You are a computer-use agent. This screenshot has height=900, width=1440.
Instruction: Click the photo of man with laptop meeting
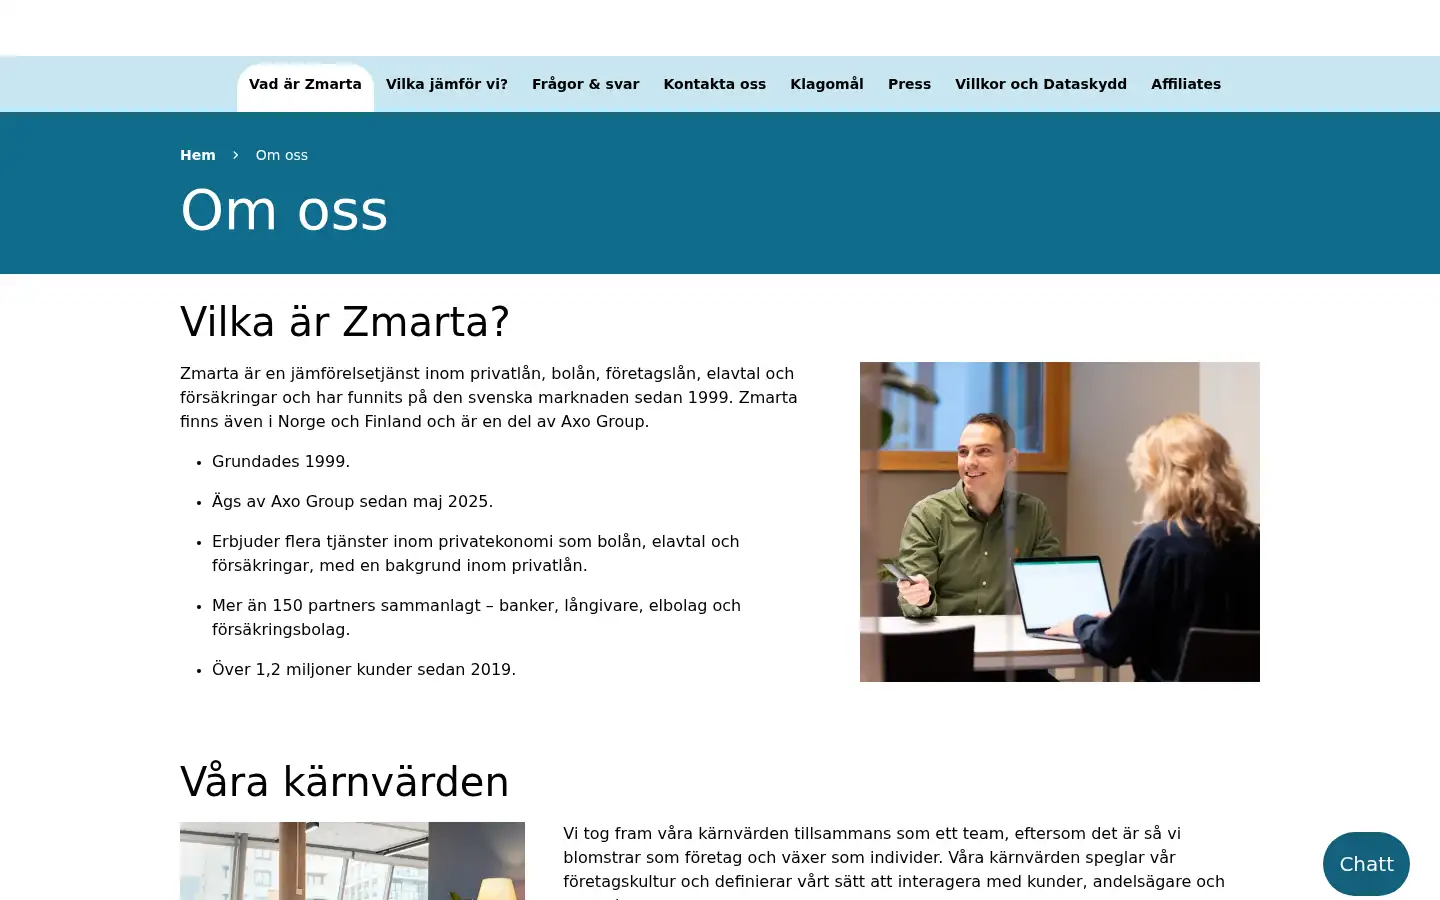click(x=1060, y=522)
